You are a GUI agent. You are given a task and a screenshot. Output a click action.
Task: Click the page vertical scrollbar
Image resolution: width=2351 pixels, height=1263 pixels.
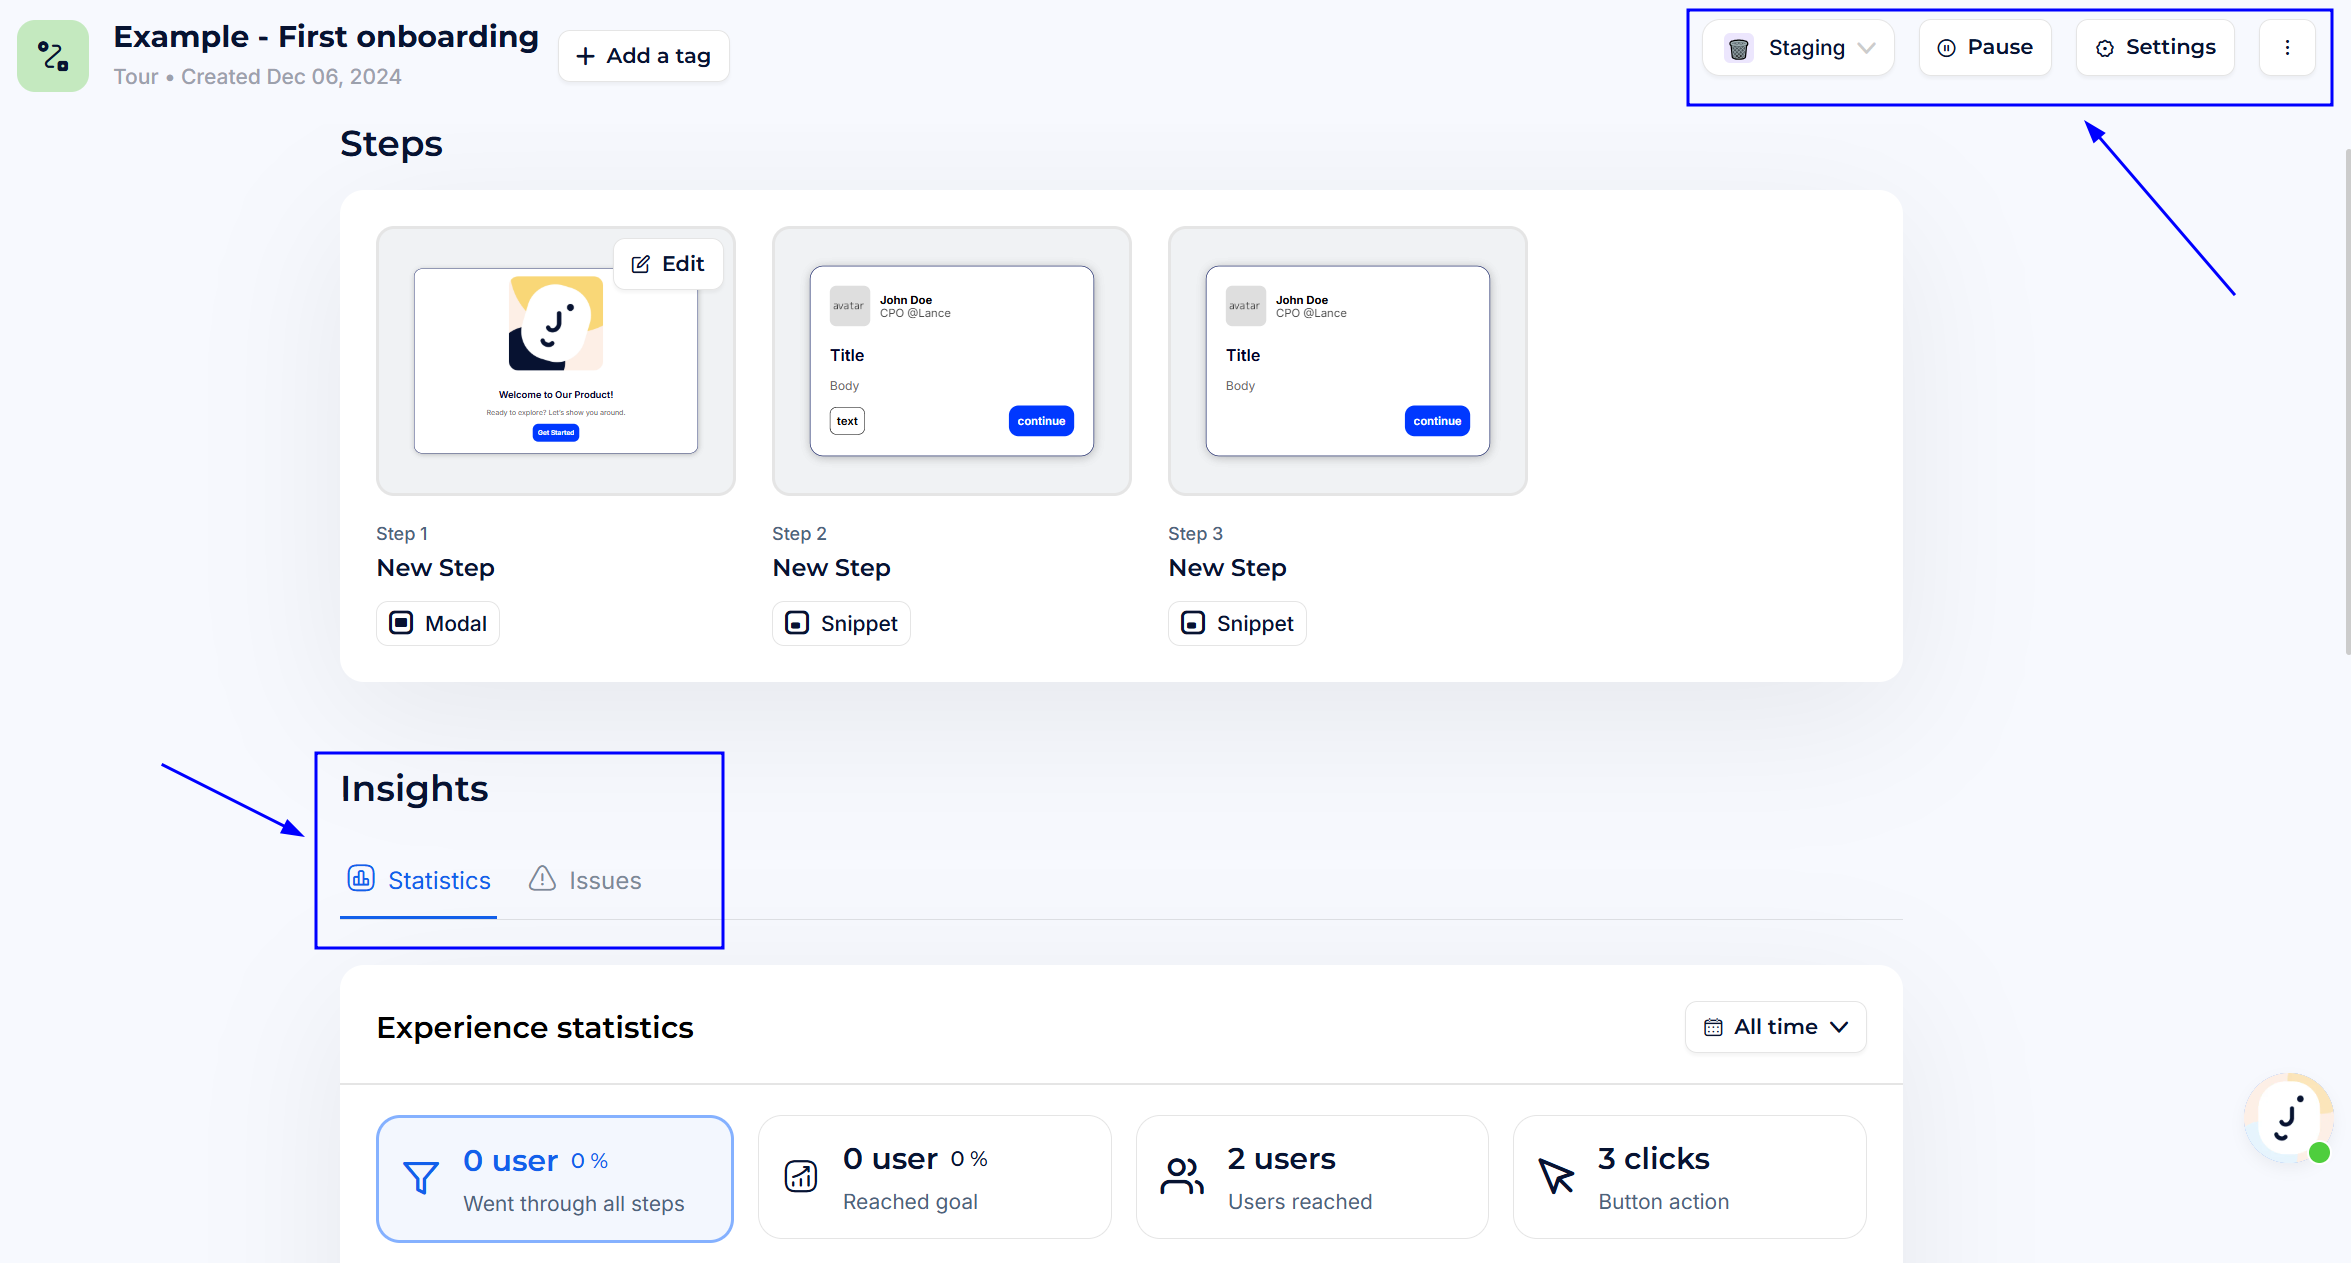pyautogui.click(x=2347, y=400)
